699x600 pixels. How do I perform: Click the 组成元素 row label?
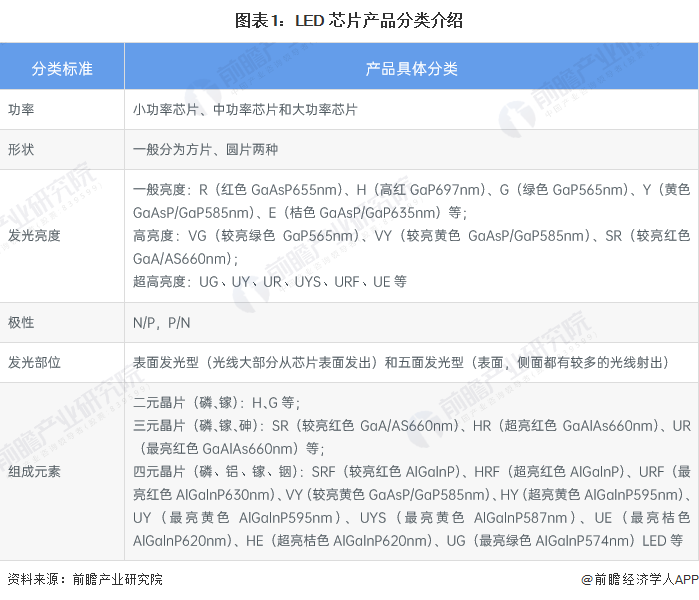coord(34,471)
